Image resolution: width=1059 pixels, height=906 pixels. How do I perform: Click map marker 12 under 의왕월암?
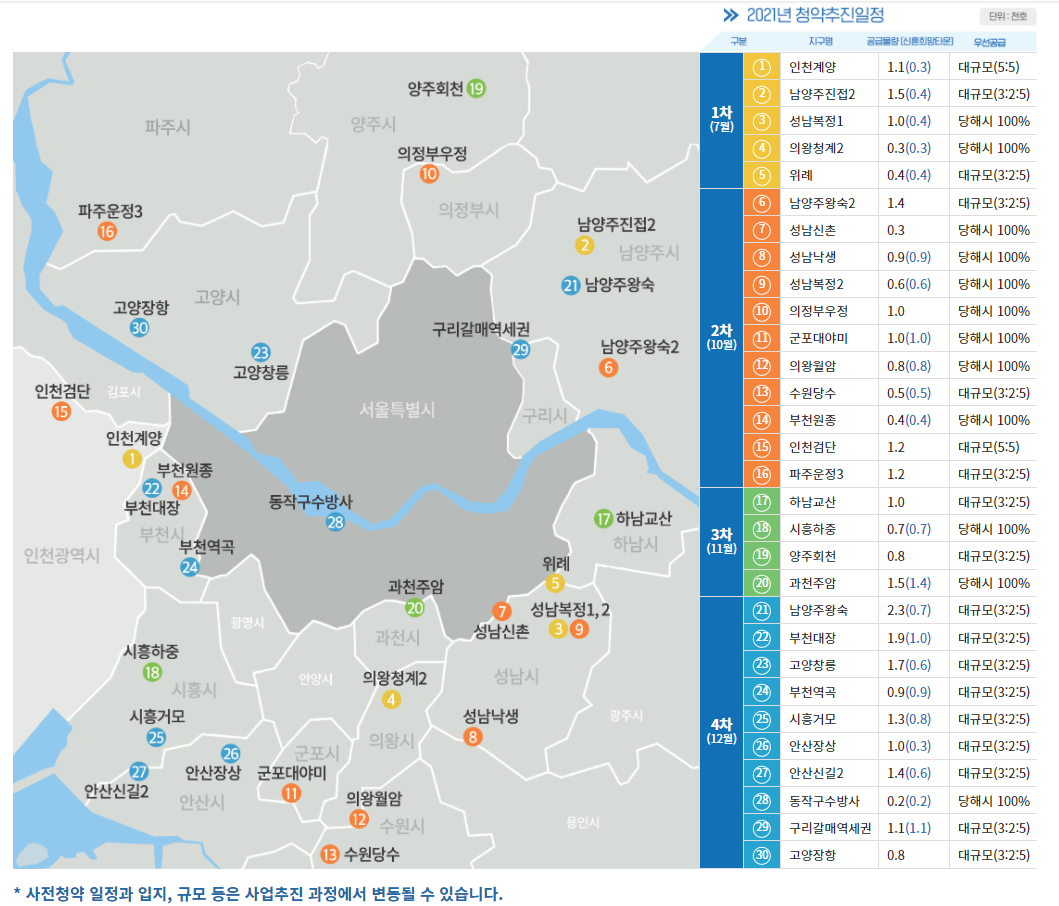(359, 820)
